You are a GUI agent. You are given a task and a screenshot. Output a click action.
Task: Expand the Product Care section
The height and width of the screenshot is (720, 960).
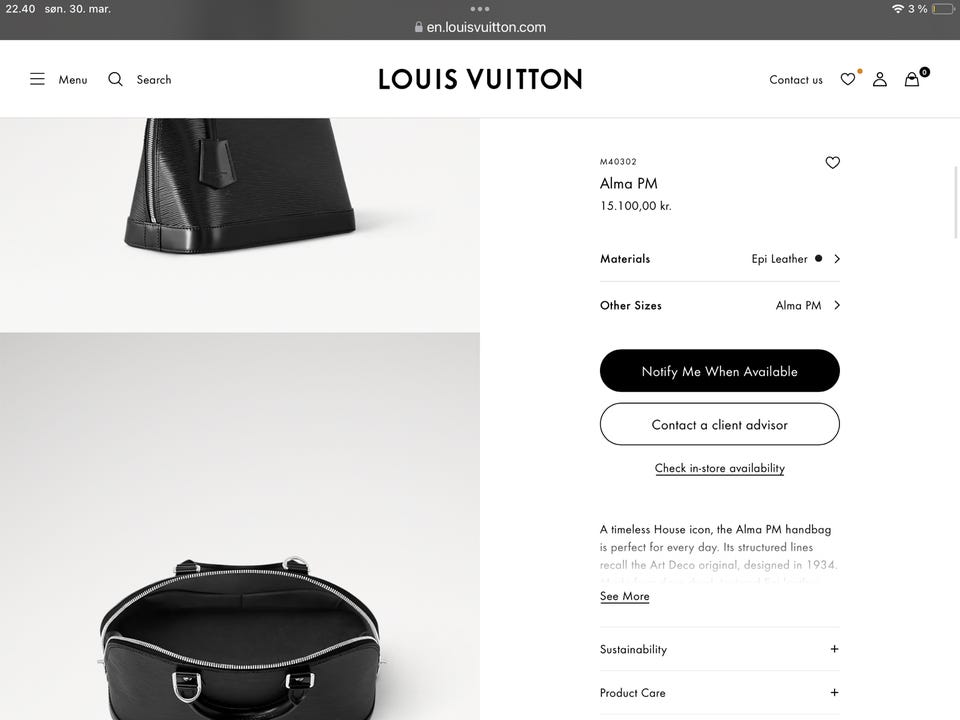[x=720, y=692]
